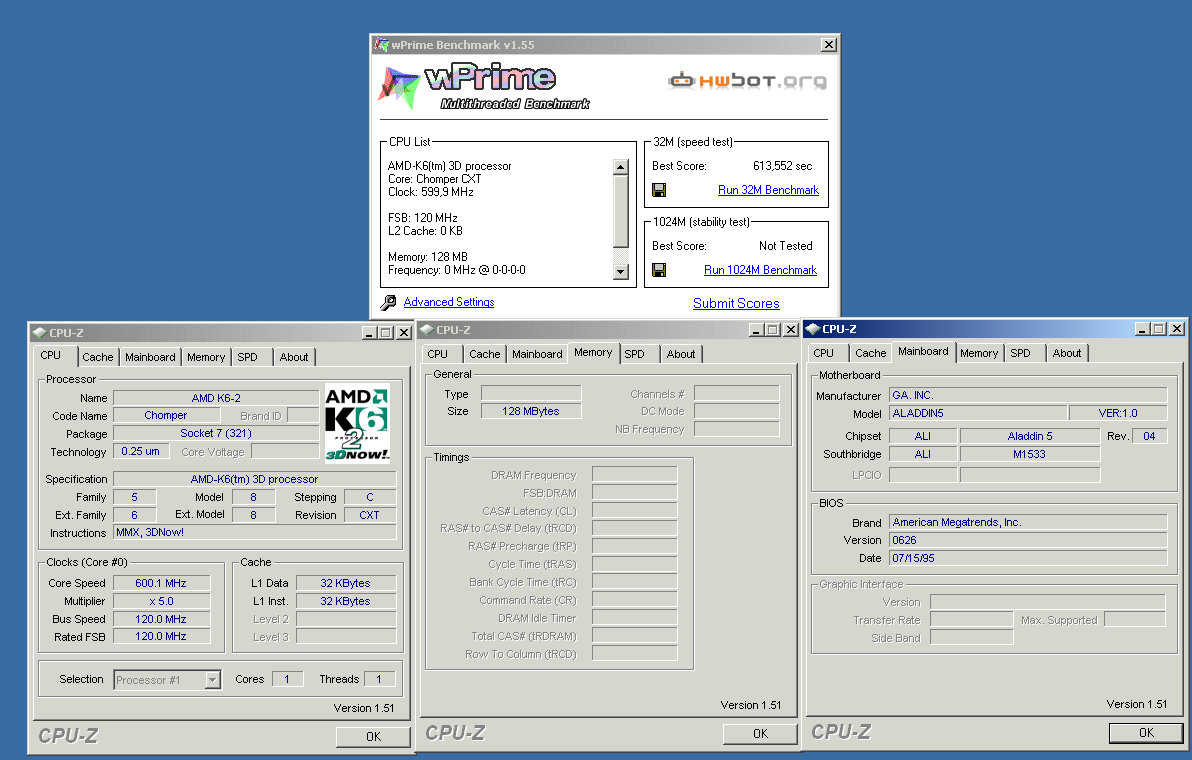Click the title bar icon of the right CPU-Z window
This screenshot has height=760, width=1192.
[813, 329]
